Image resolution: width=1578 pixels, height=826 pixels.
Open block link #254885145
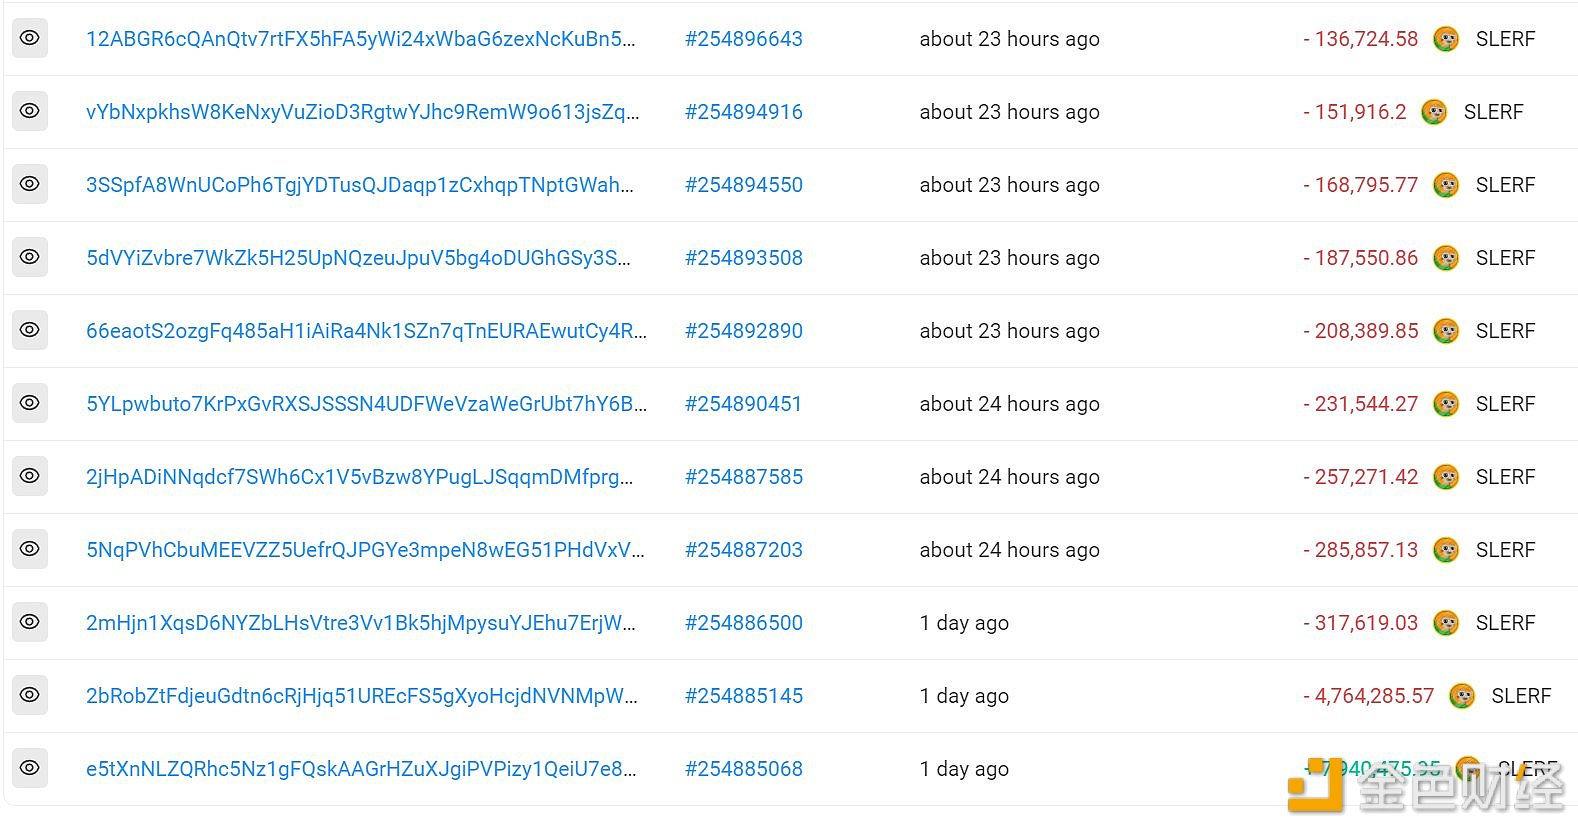(x=744, y=696)
